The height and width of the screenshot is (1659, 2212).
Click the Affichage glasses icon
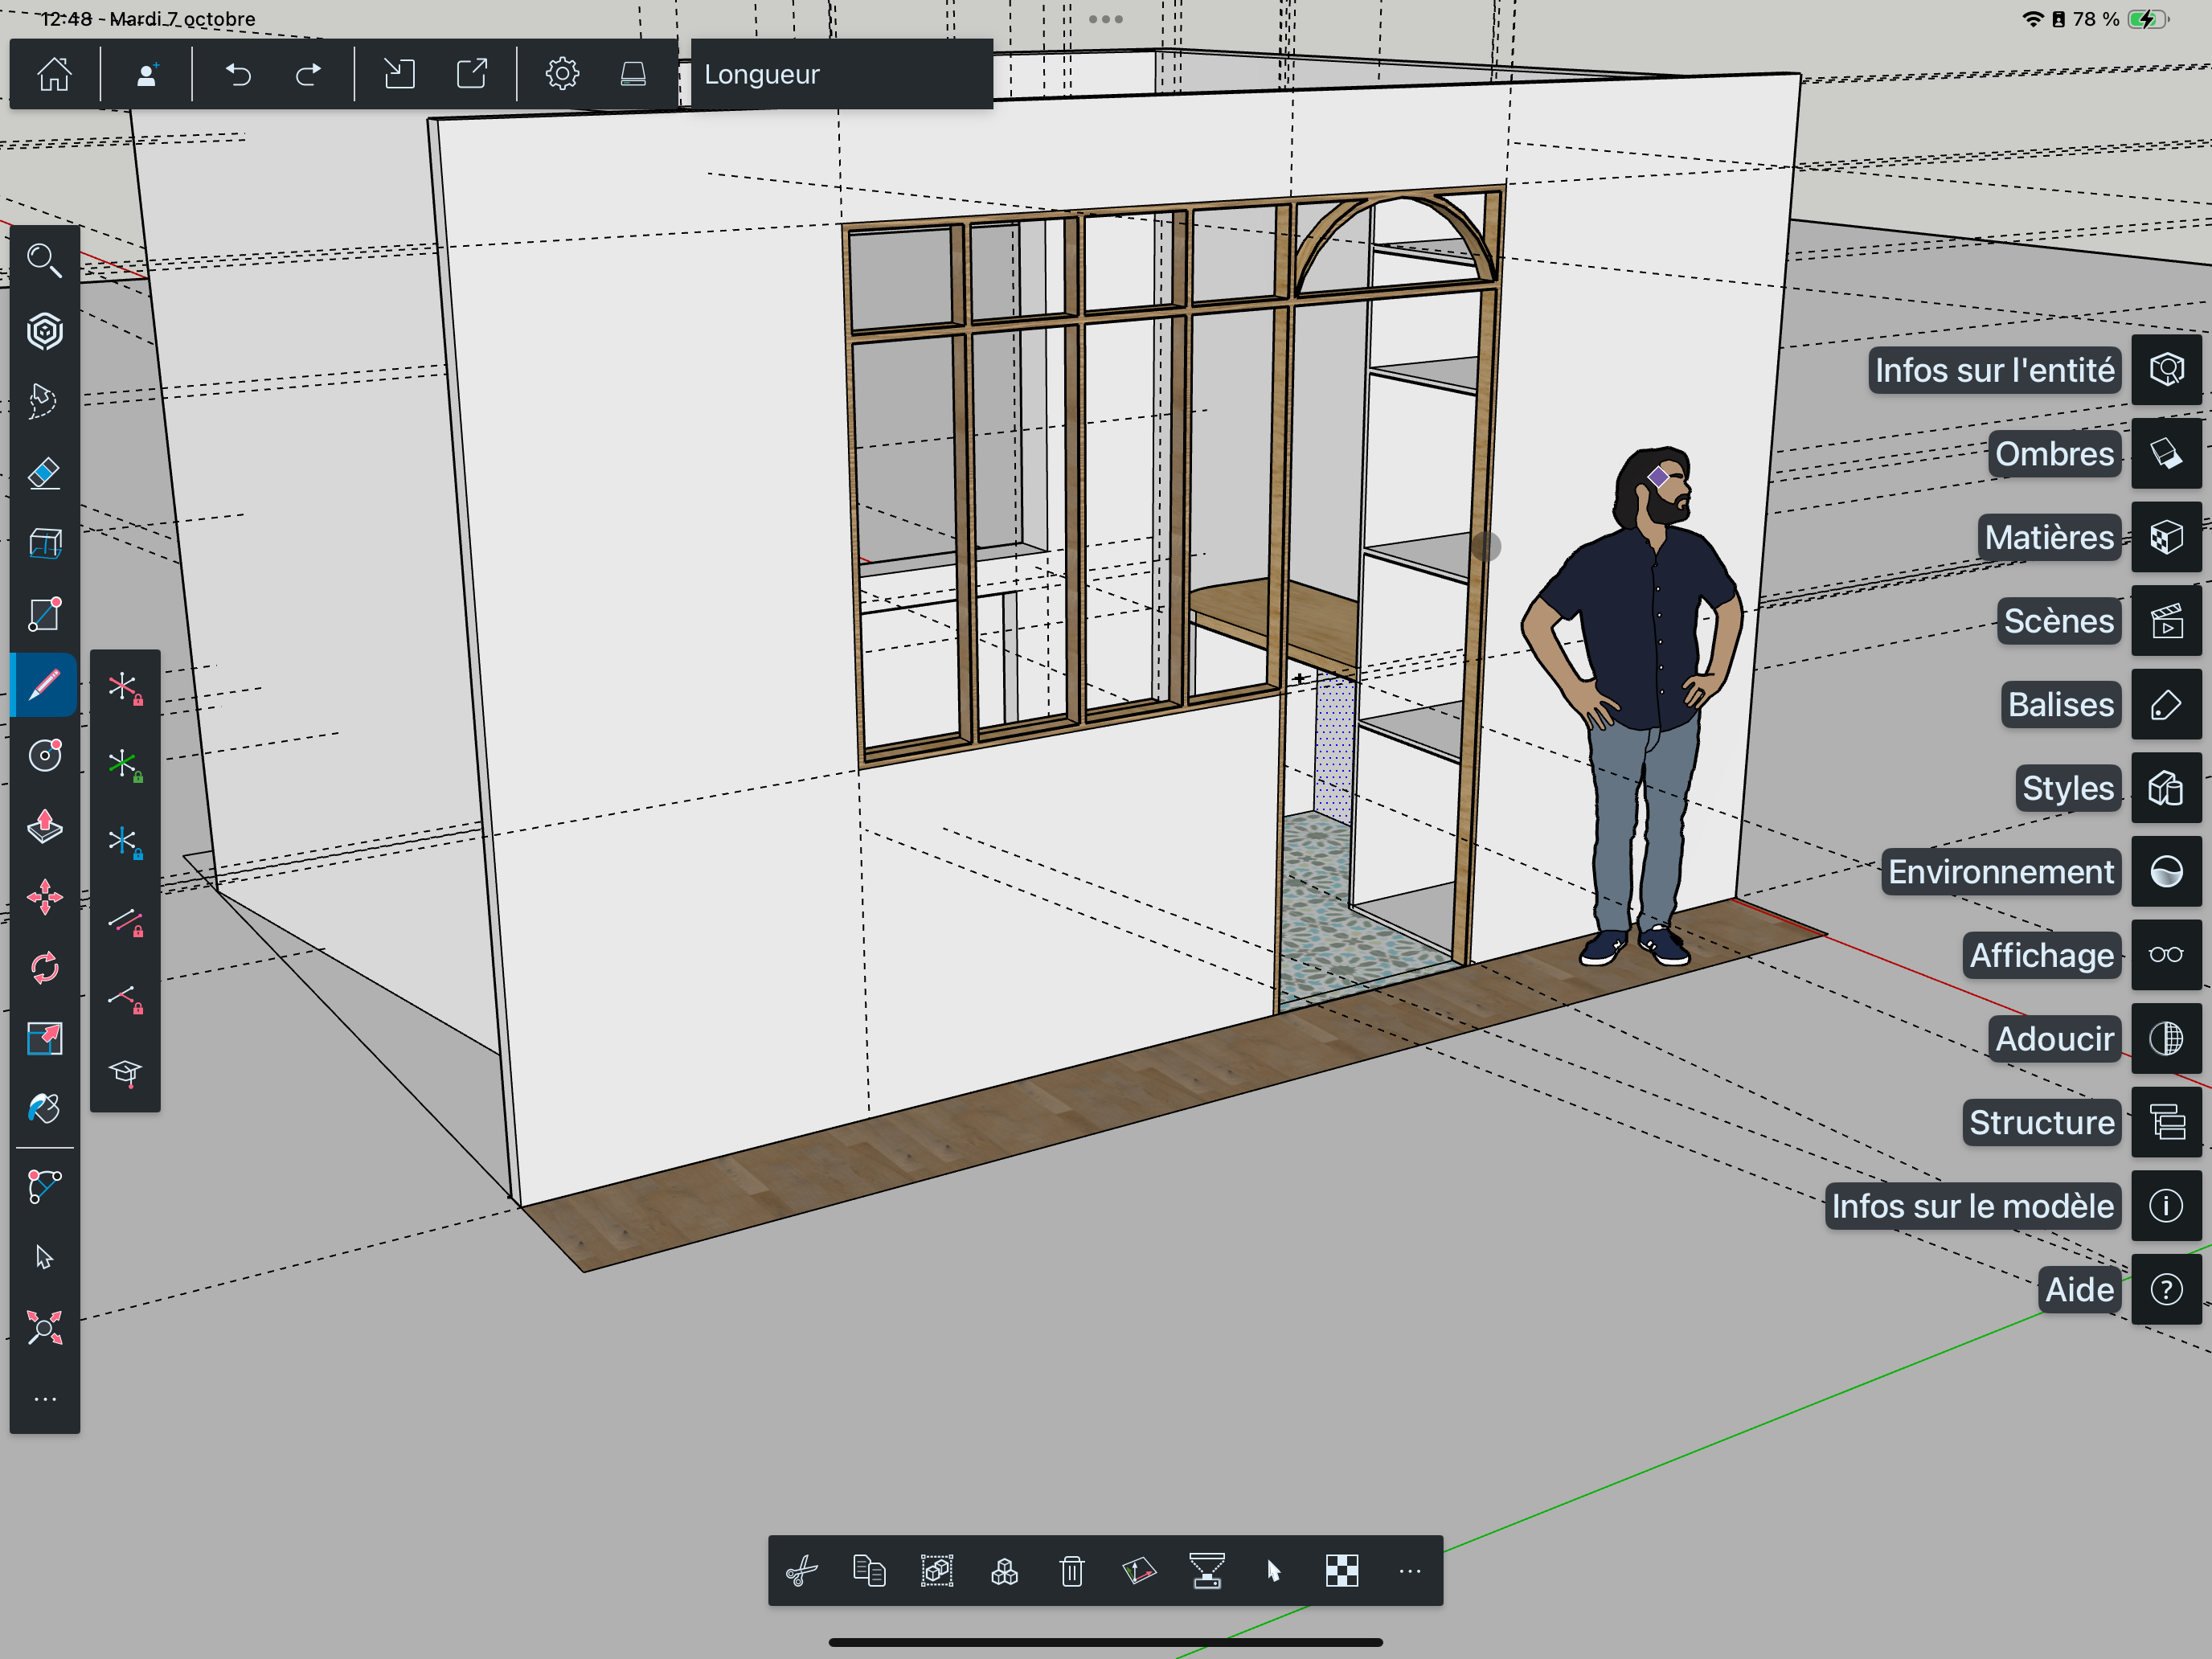pos(2166,955)
